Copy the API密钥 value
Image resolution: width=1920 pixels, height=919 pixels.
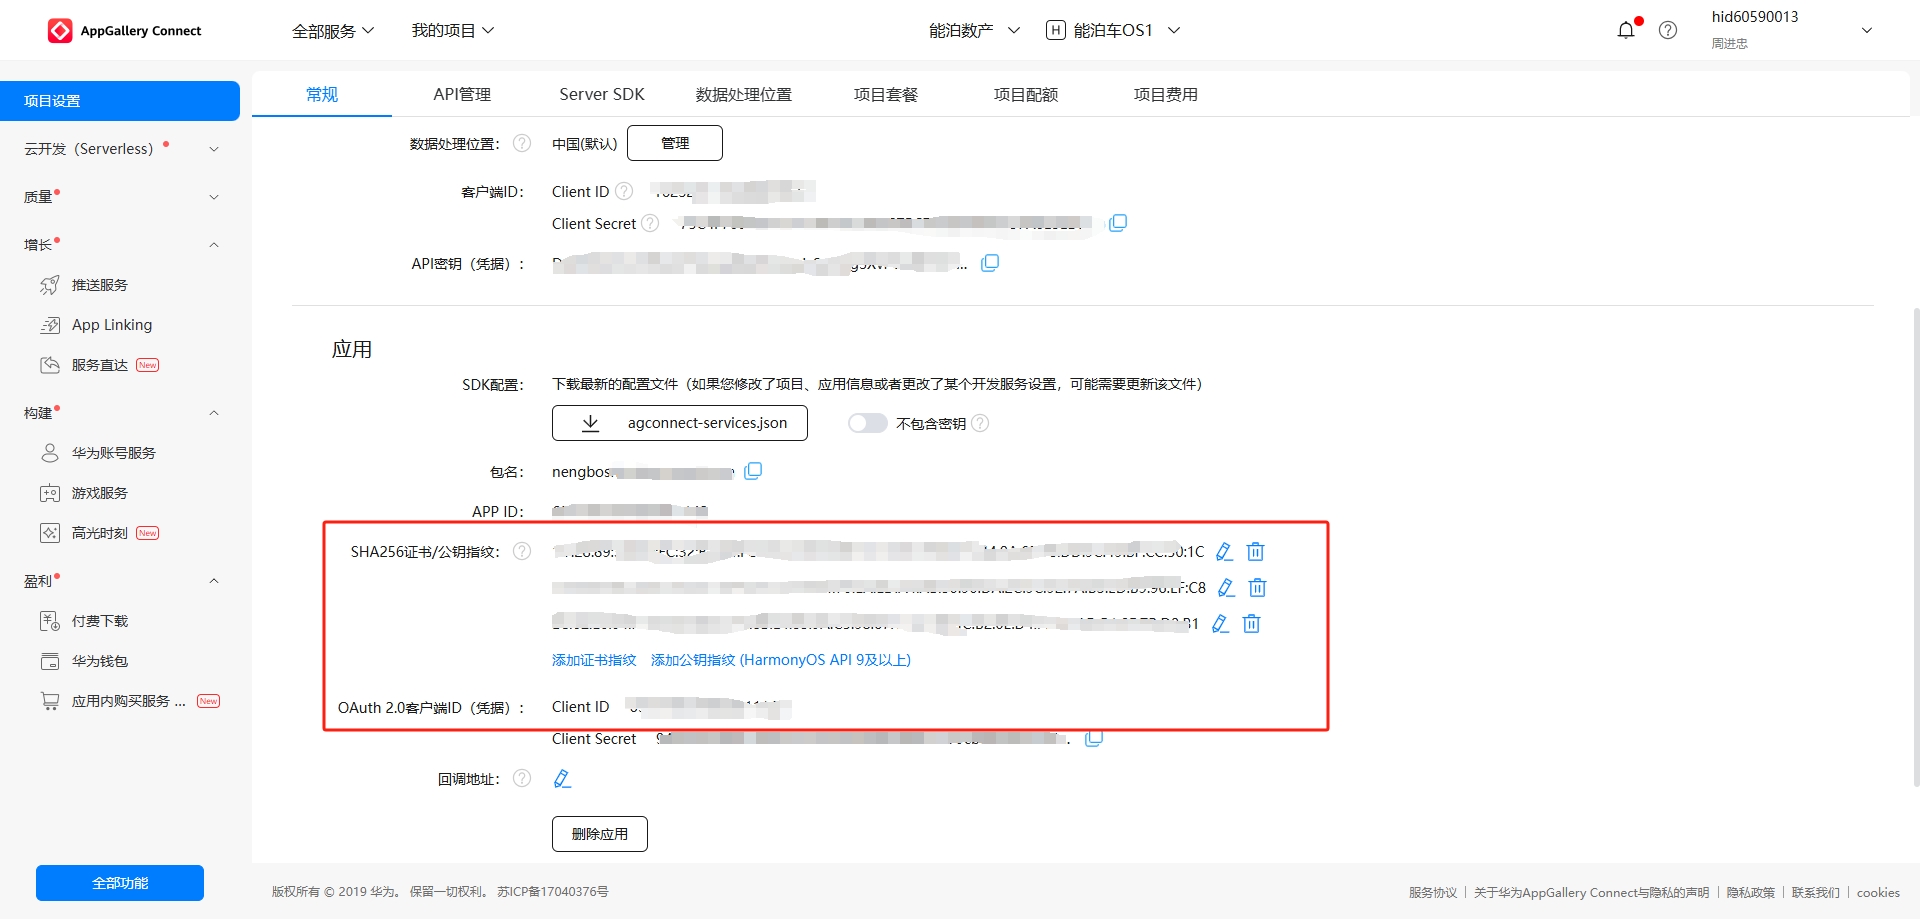click(990, 262)
